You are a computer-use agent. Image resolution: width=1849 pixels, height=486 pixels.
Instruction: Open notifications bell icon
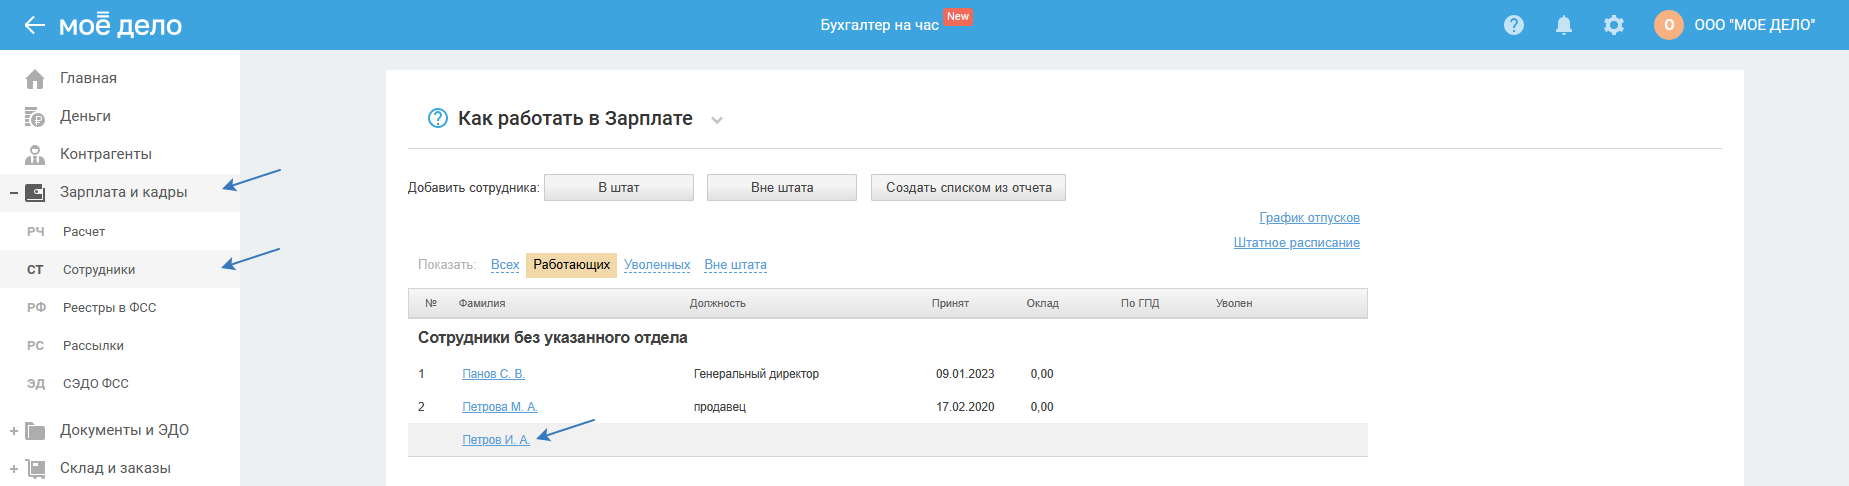1563,25
